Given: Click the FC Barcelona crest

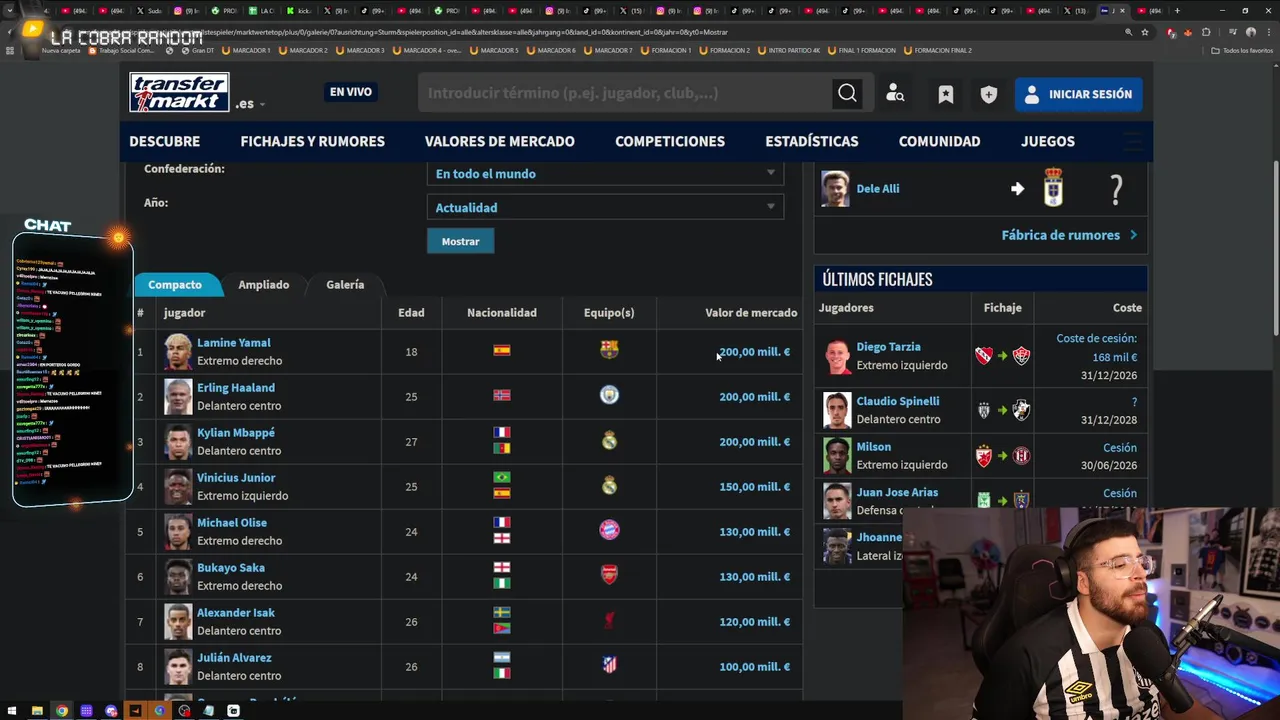Looking at the screenshot, I should pyautogui.click(x=609, y=350).
